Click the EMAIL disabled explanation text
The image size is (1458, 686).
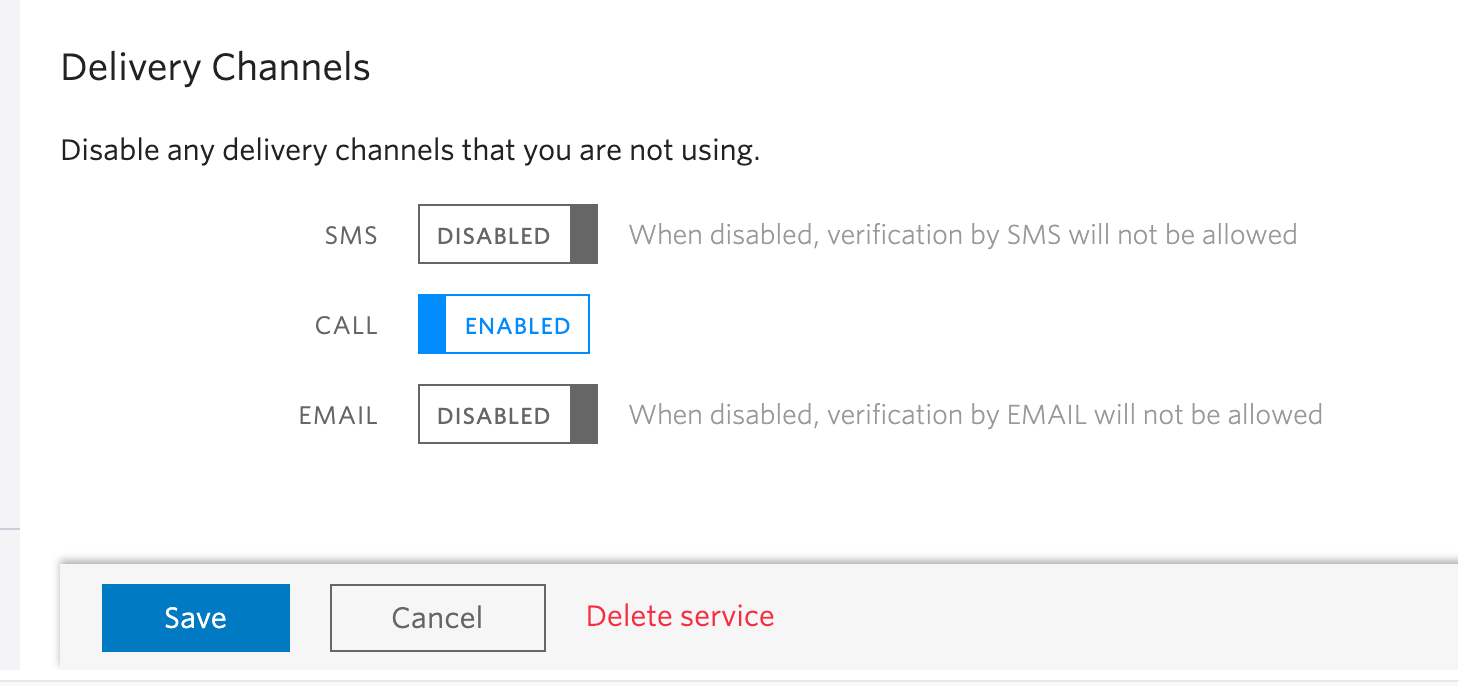pos(974,414)
